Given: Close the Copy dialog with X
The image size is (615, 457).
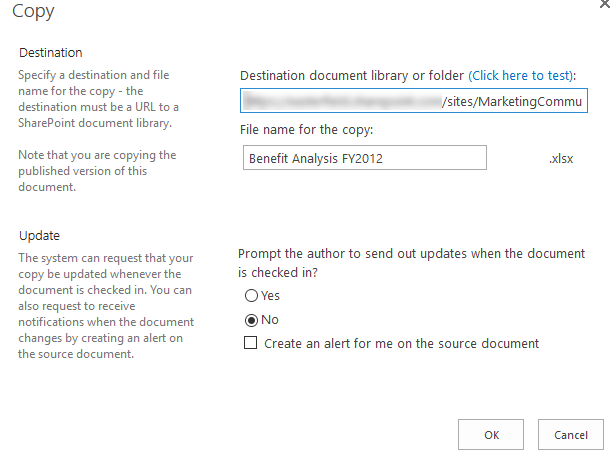Looking at the screenshot, I should pos(605,4).
